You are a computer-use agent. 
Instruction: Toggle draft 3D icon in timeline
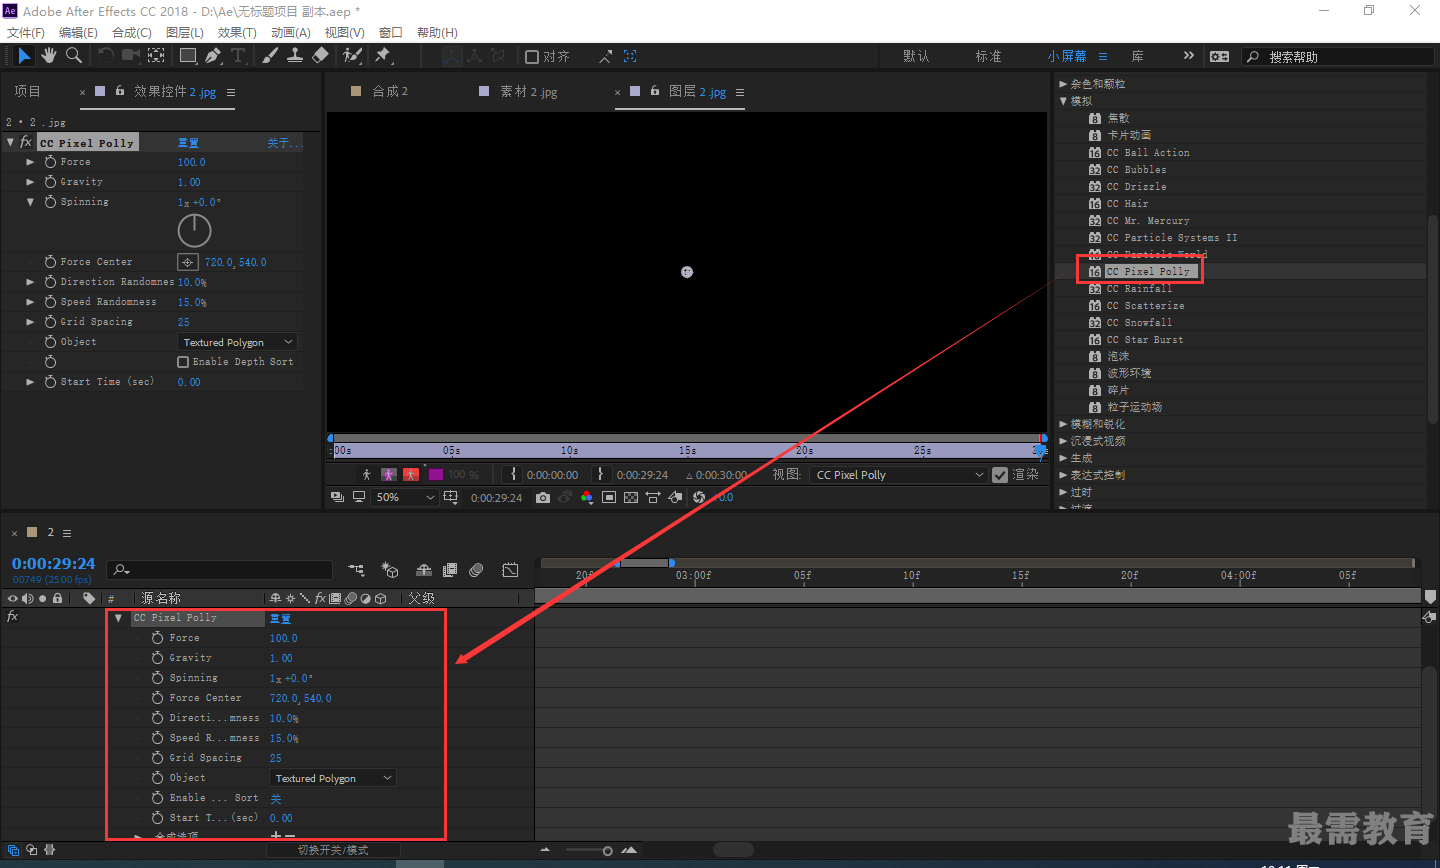click(x=390, y=570)
